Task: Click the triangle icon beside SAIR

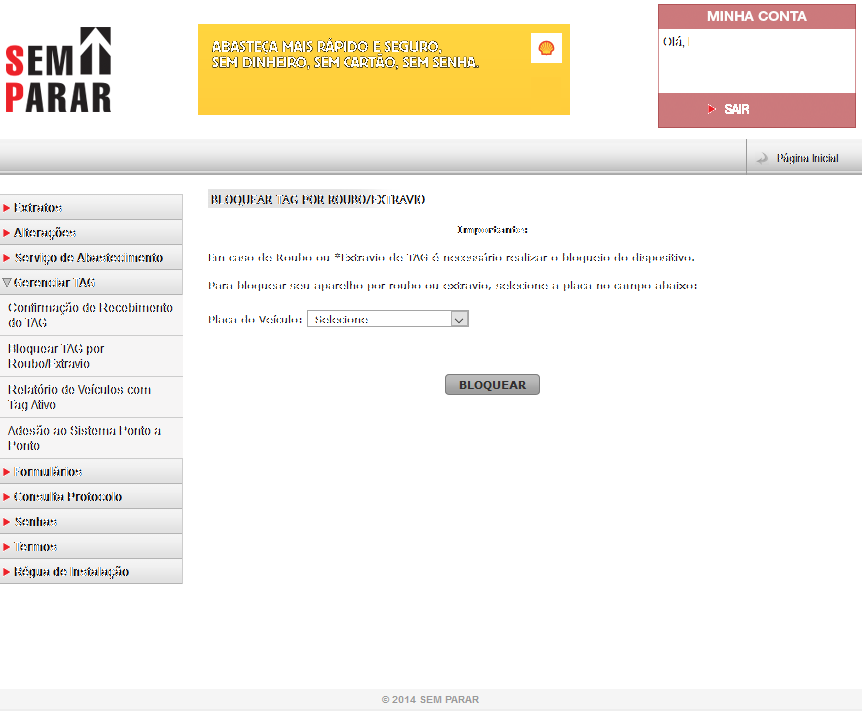Action: 712,109
